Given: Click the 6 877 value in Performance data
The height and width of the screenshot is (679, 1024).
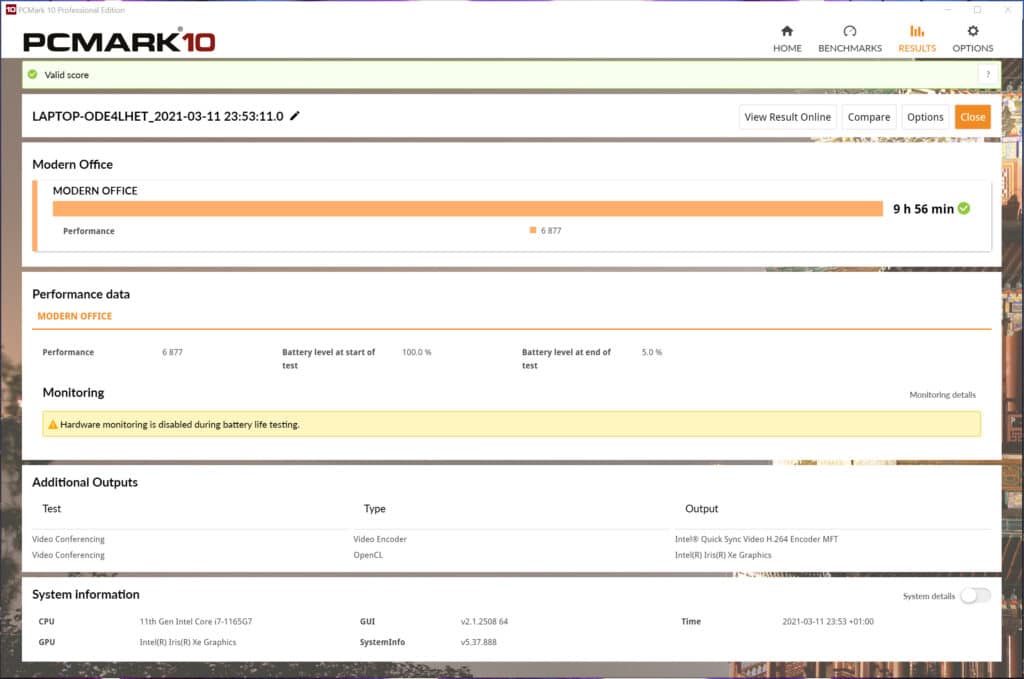Looking at the screenshot, I should (172, 352).
